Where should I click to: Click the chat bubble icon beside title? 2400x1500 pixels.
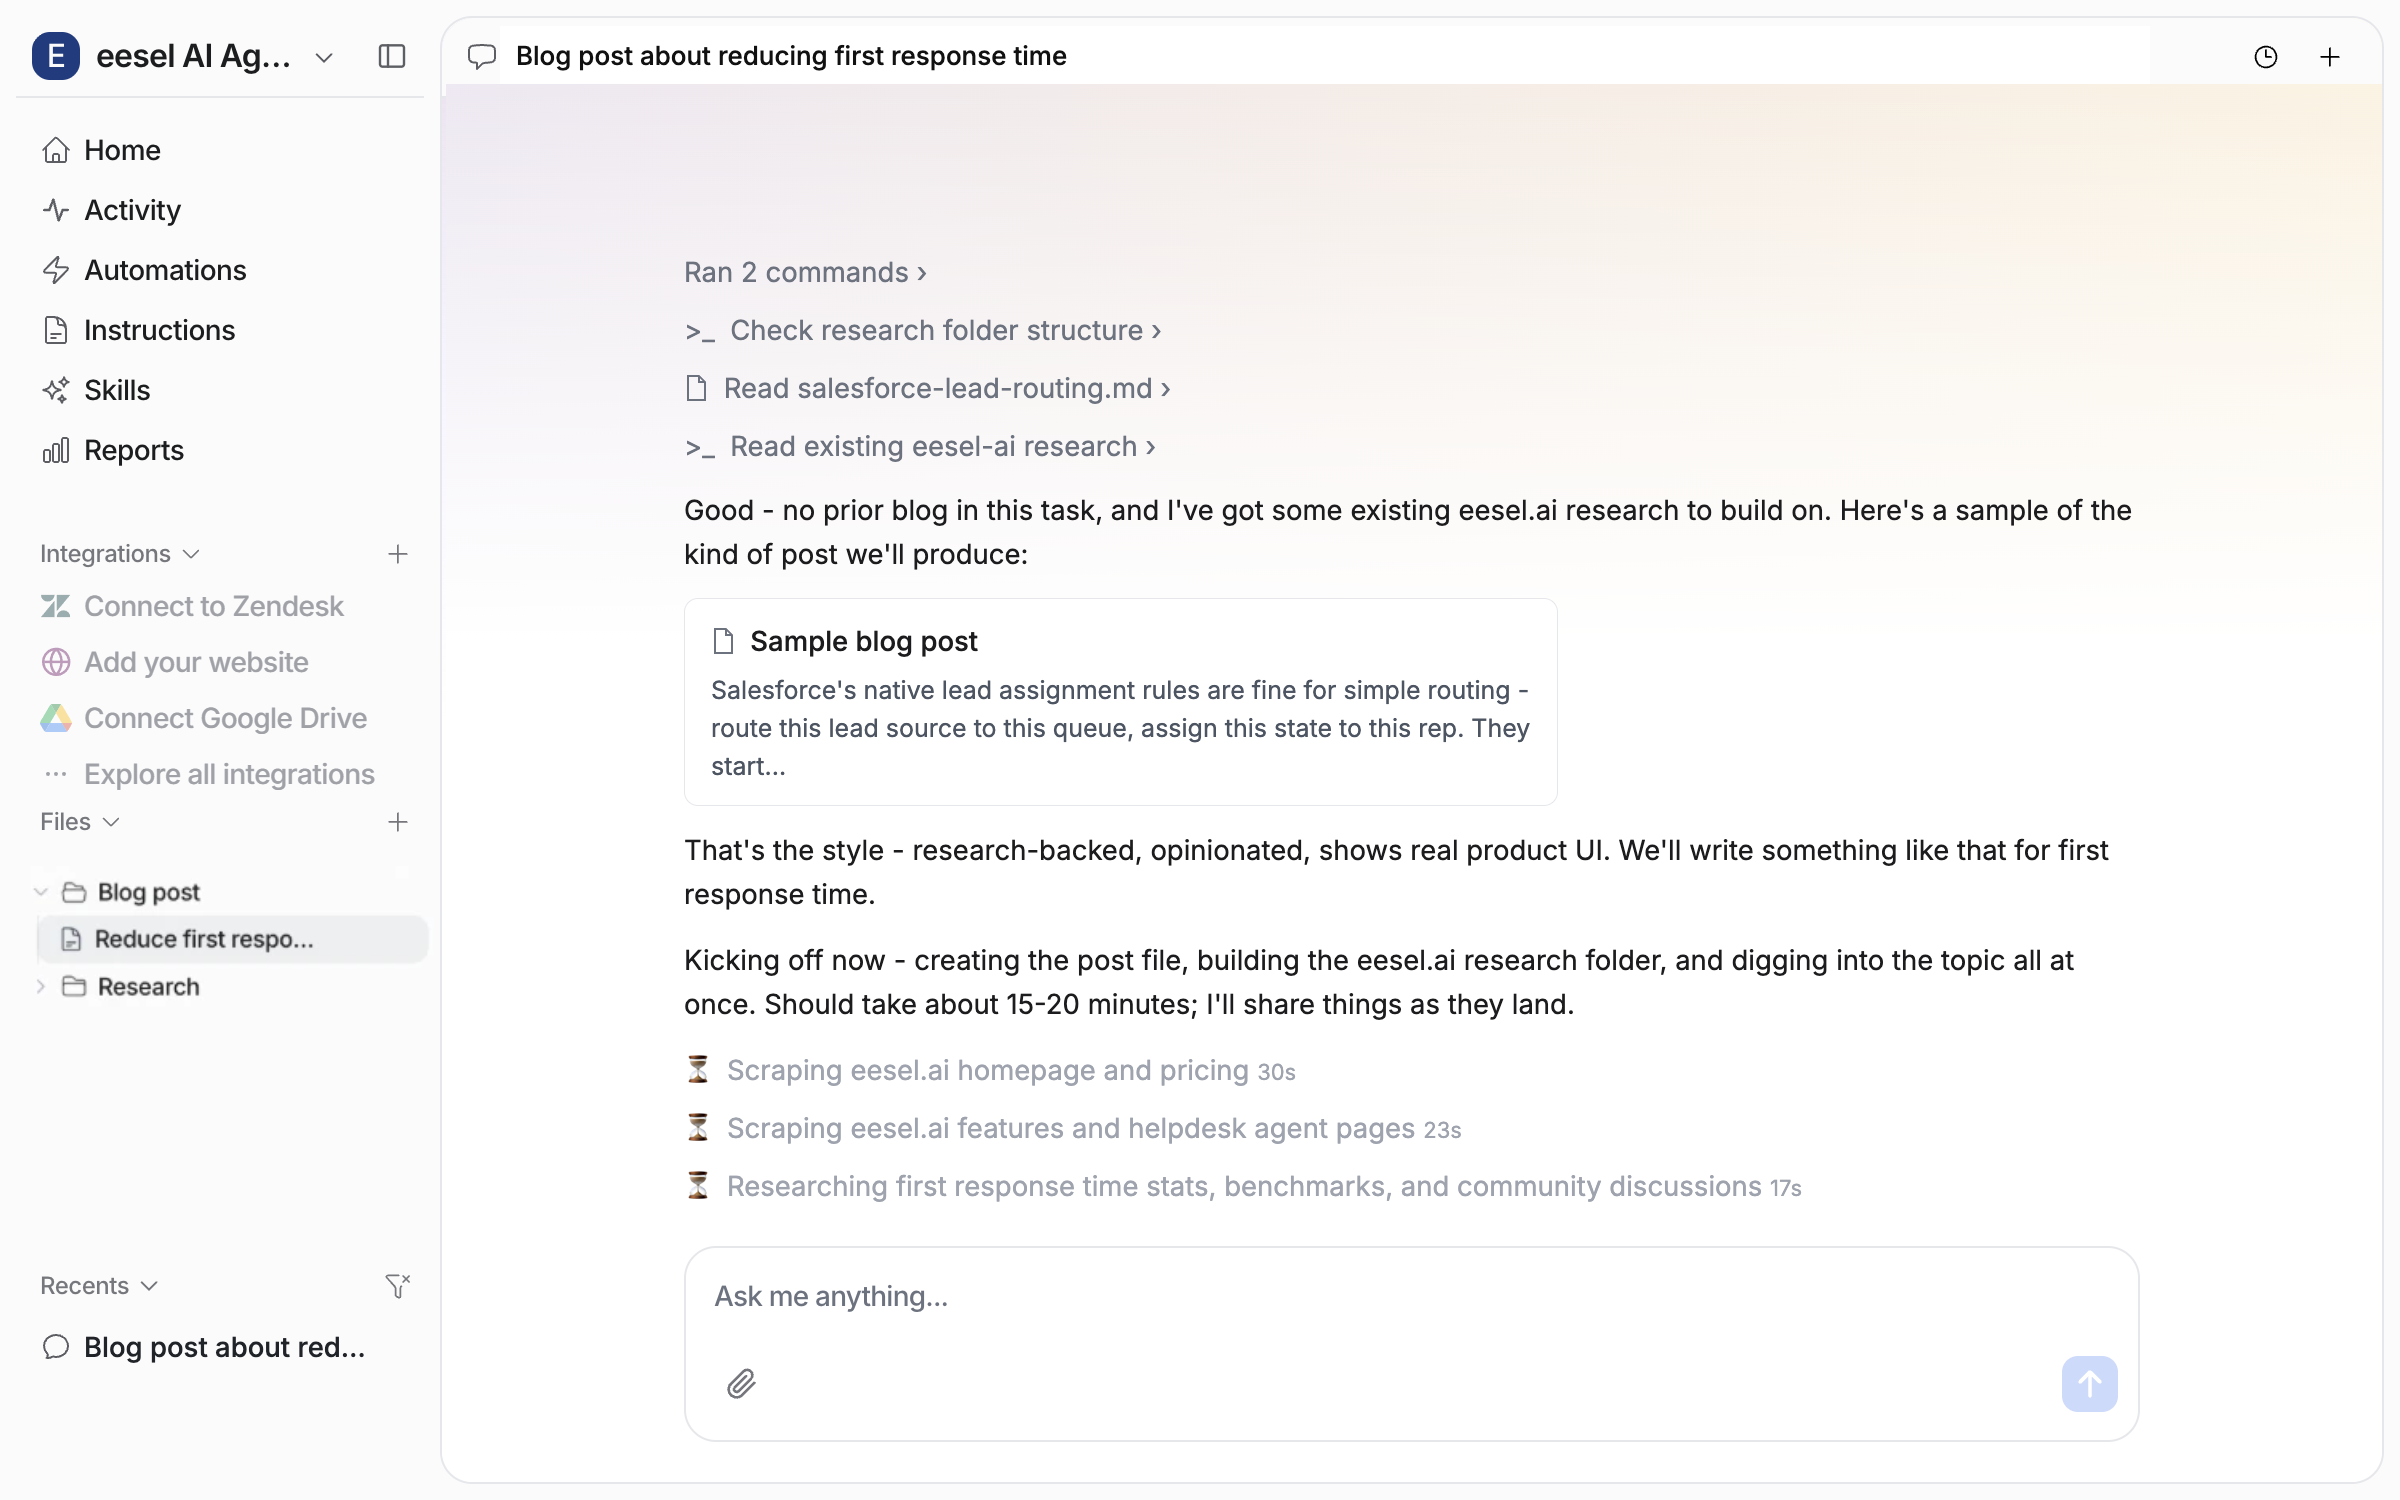pyautogui.click(x=482, y=56)
